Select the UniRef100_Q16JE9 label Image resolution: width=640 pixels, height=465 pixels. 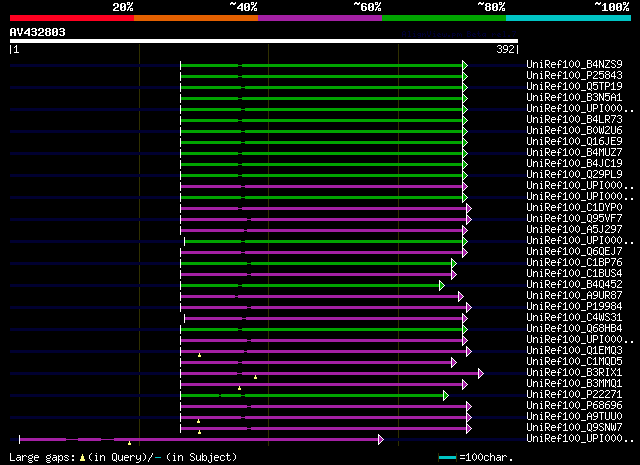[574, 141]
